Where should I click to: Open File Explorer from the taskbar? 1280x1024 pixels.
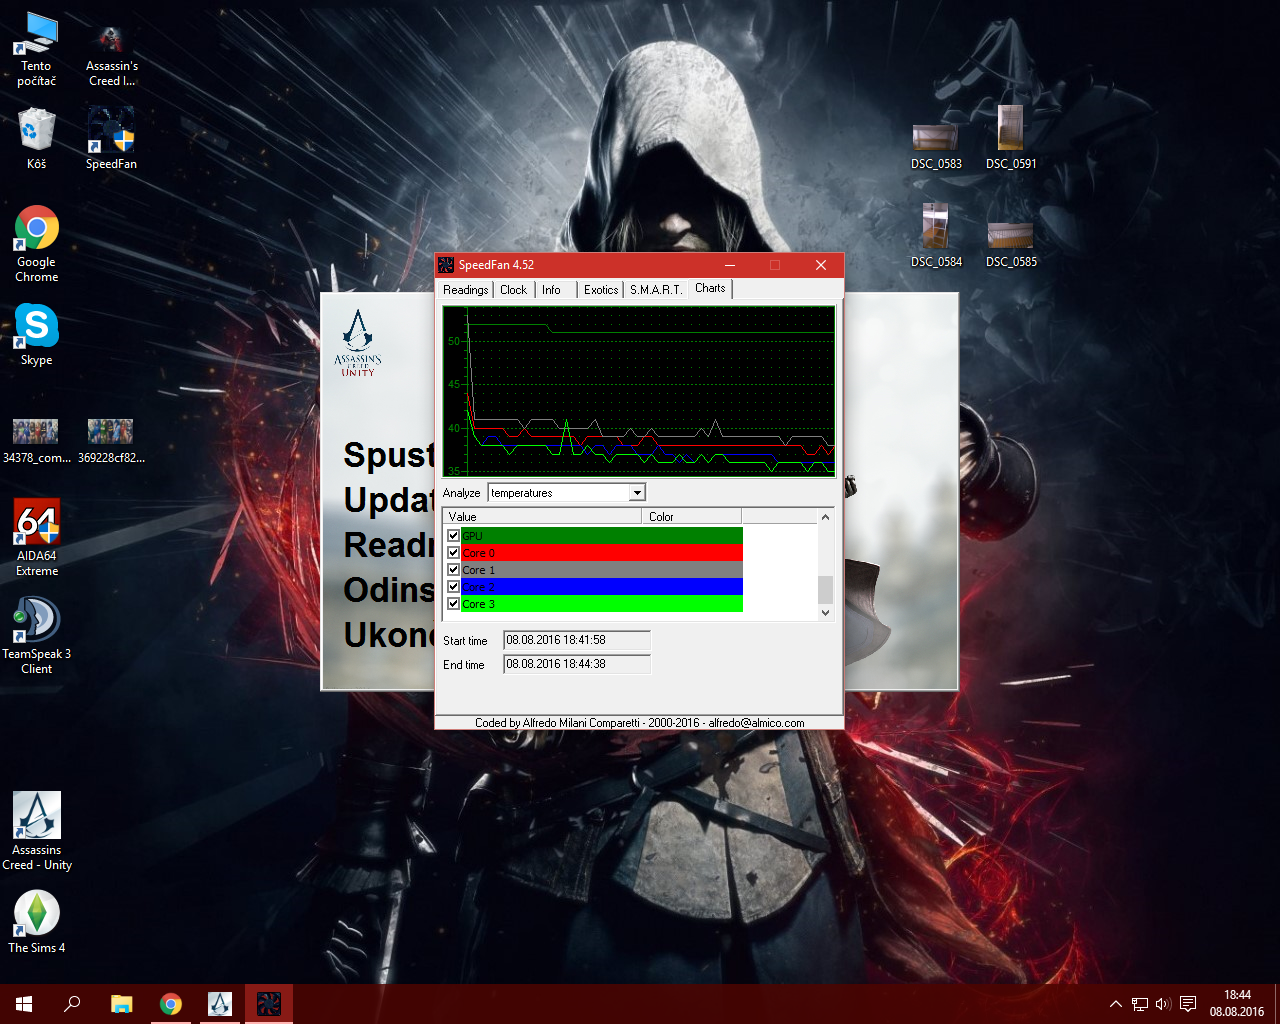[121, 1004]
